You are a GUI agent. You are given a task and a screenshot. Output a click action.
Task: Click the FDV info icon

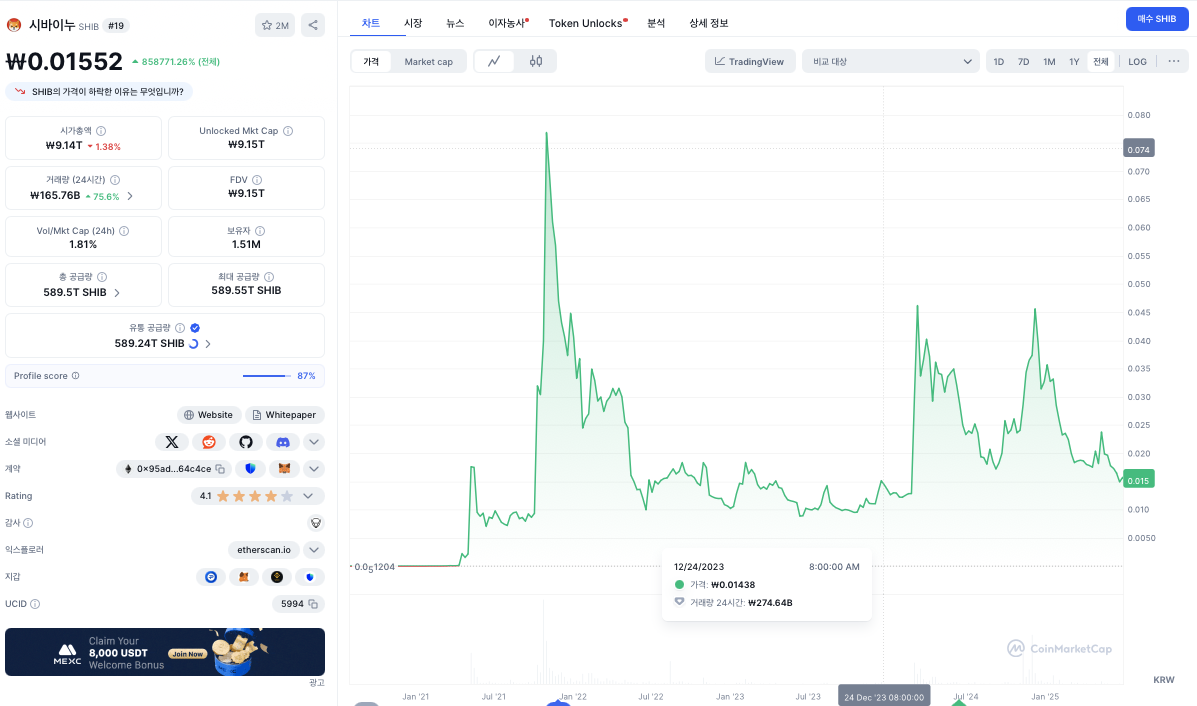tap(256, 180)
